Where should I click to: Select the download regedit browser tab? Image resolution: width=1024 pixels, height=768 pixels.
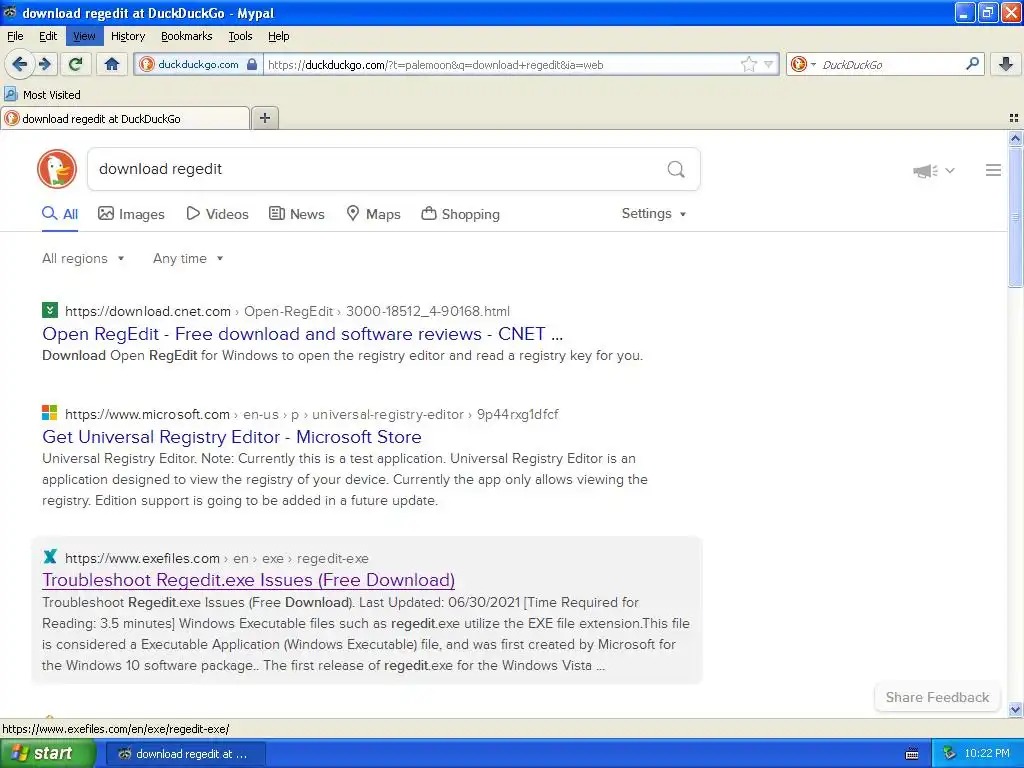point(125,118)
